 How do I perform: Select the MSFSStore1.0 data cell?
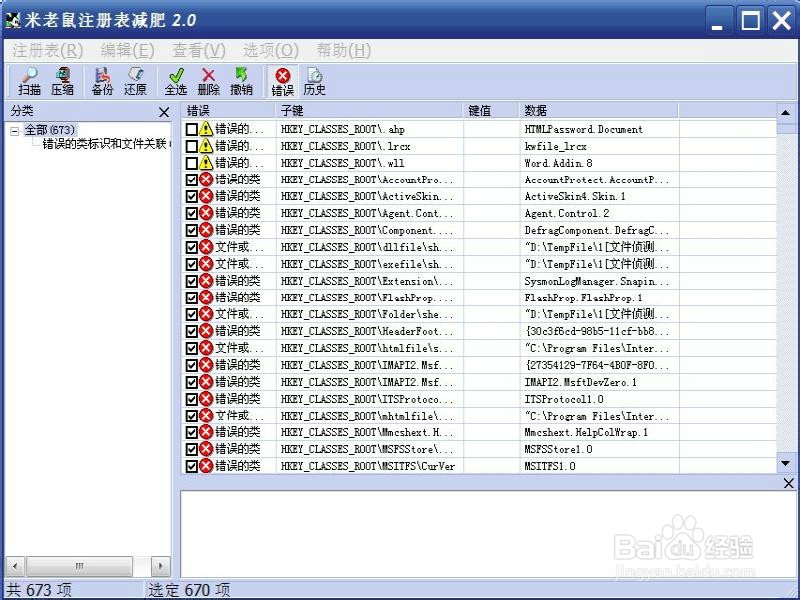point(558,449)
